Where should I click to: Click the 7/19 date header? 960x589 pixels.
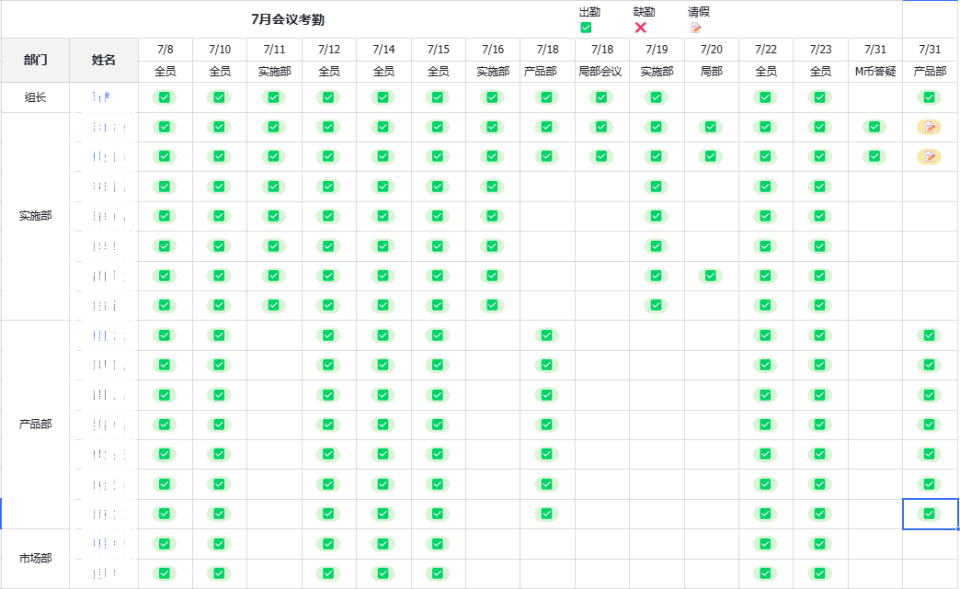pos(657,50)
